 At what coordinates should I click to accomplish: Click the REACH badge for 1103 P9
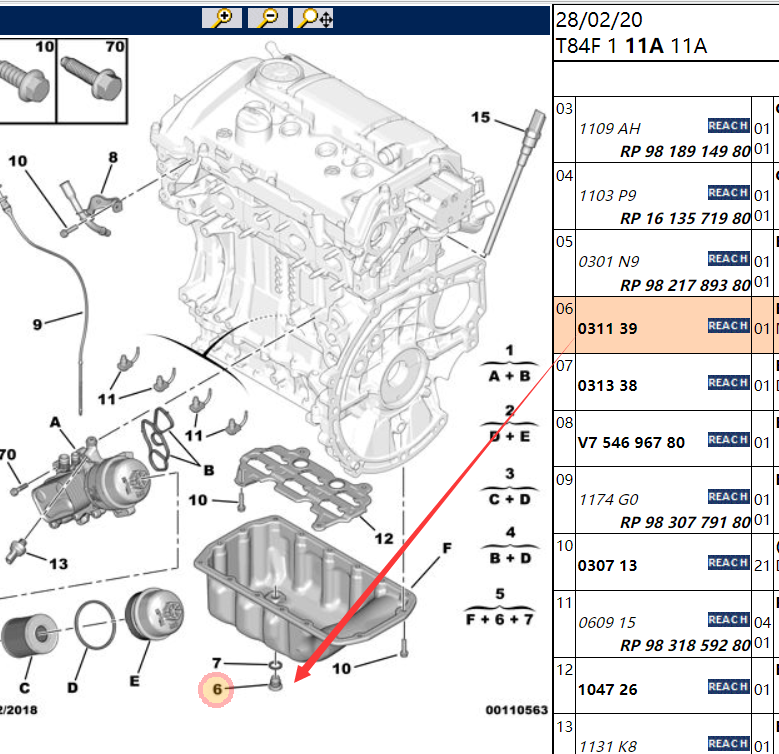728,193
